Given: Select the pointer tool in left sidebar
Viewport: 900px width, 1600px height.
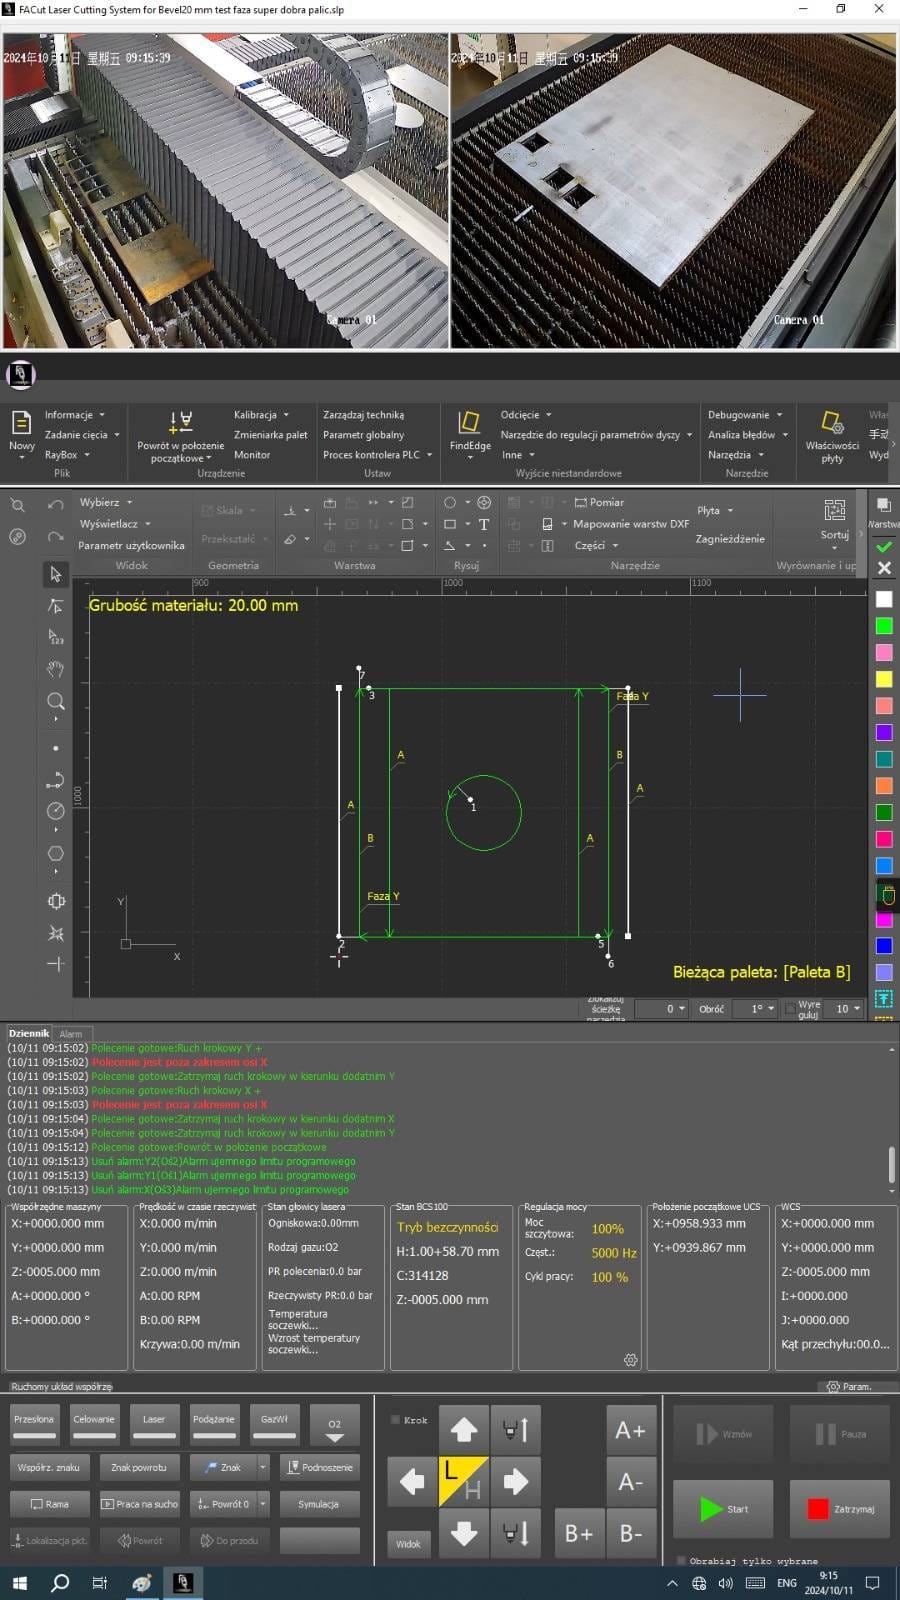Looking at the screenshot, I should pyautogui.click(x=55, y=574).
